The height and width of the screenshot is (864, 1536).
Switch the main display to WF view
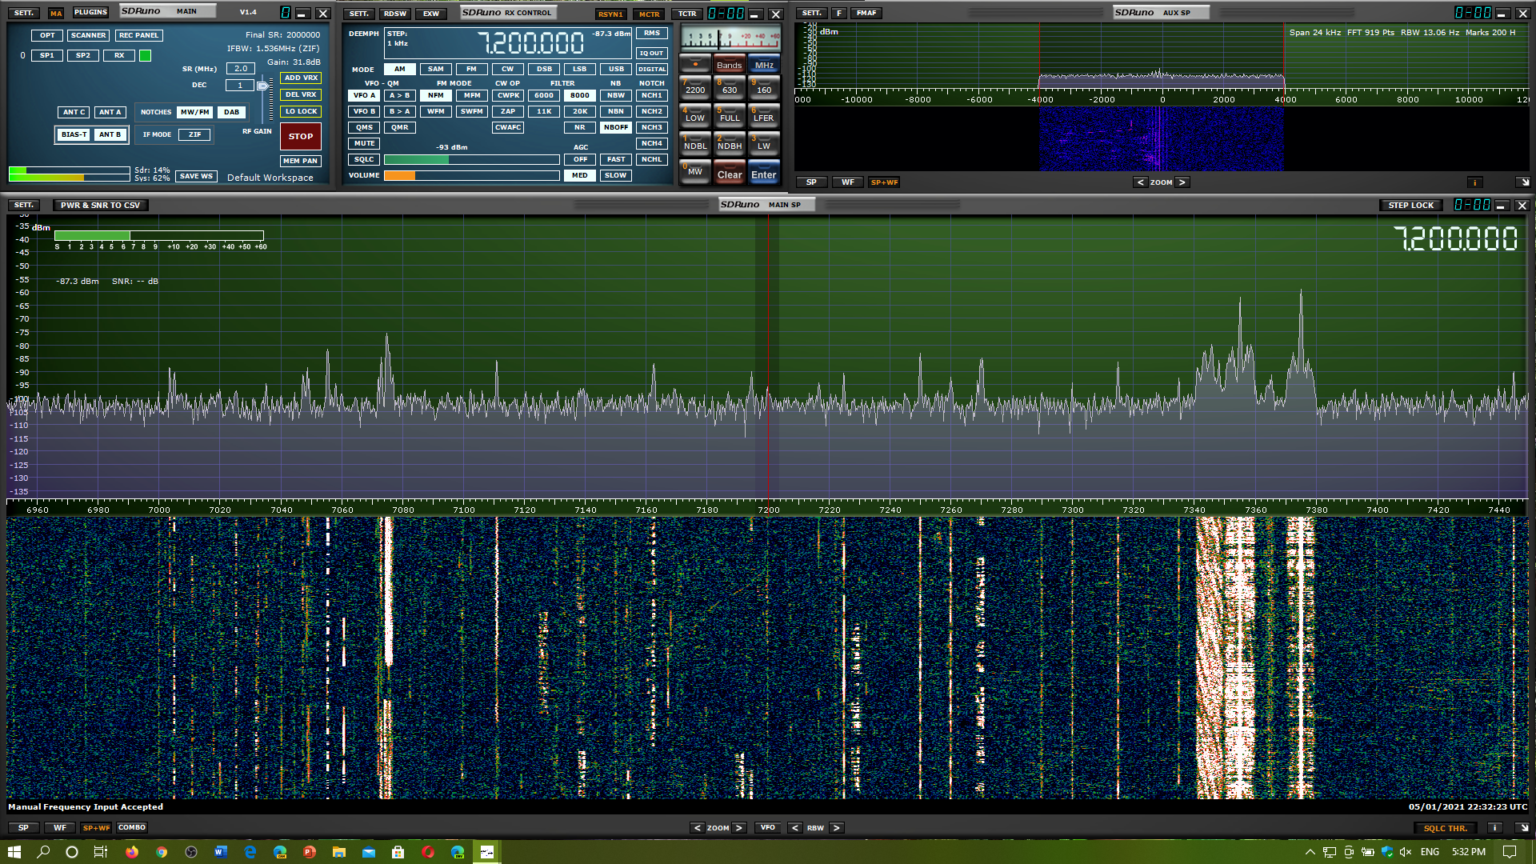coord(60,827)
